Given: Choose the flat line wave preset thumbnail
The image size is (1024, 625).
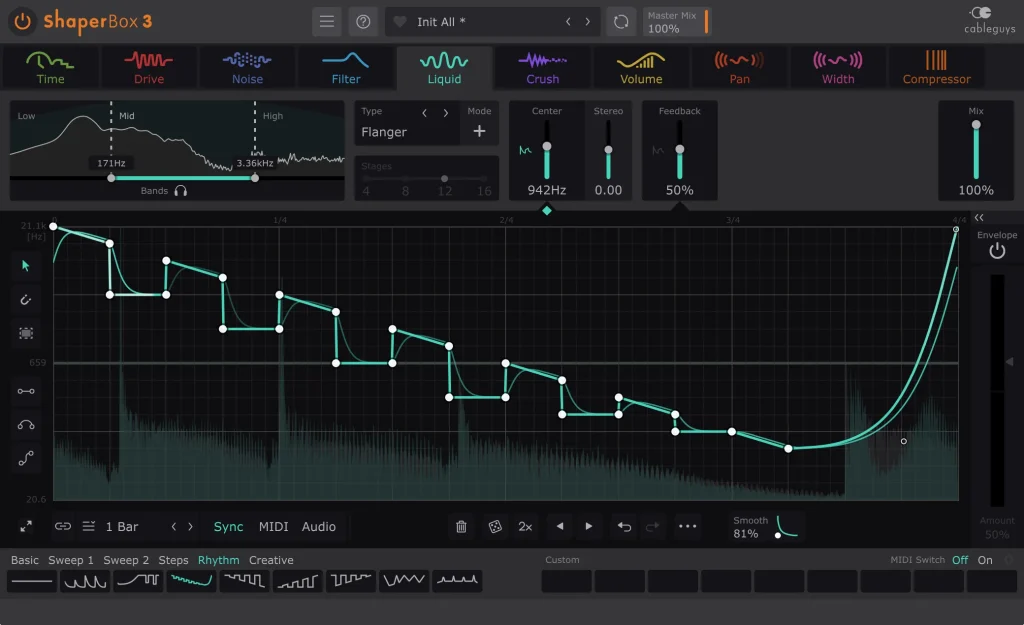Looking at the screenshot, I should pyautogui.click(x=31, y=581).
